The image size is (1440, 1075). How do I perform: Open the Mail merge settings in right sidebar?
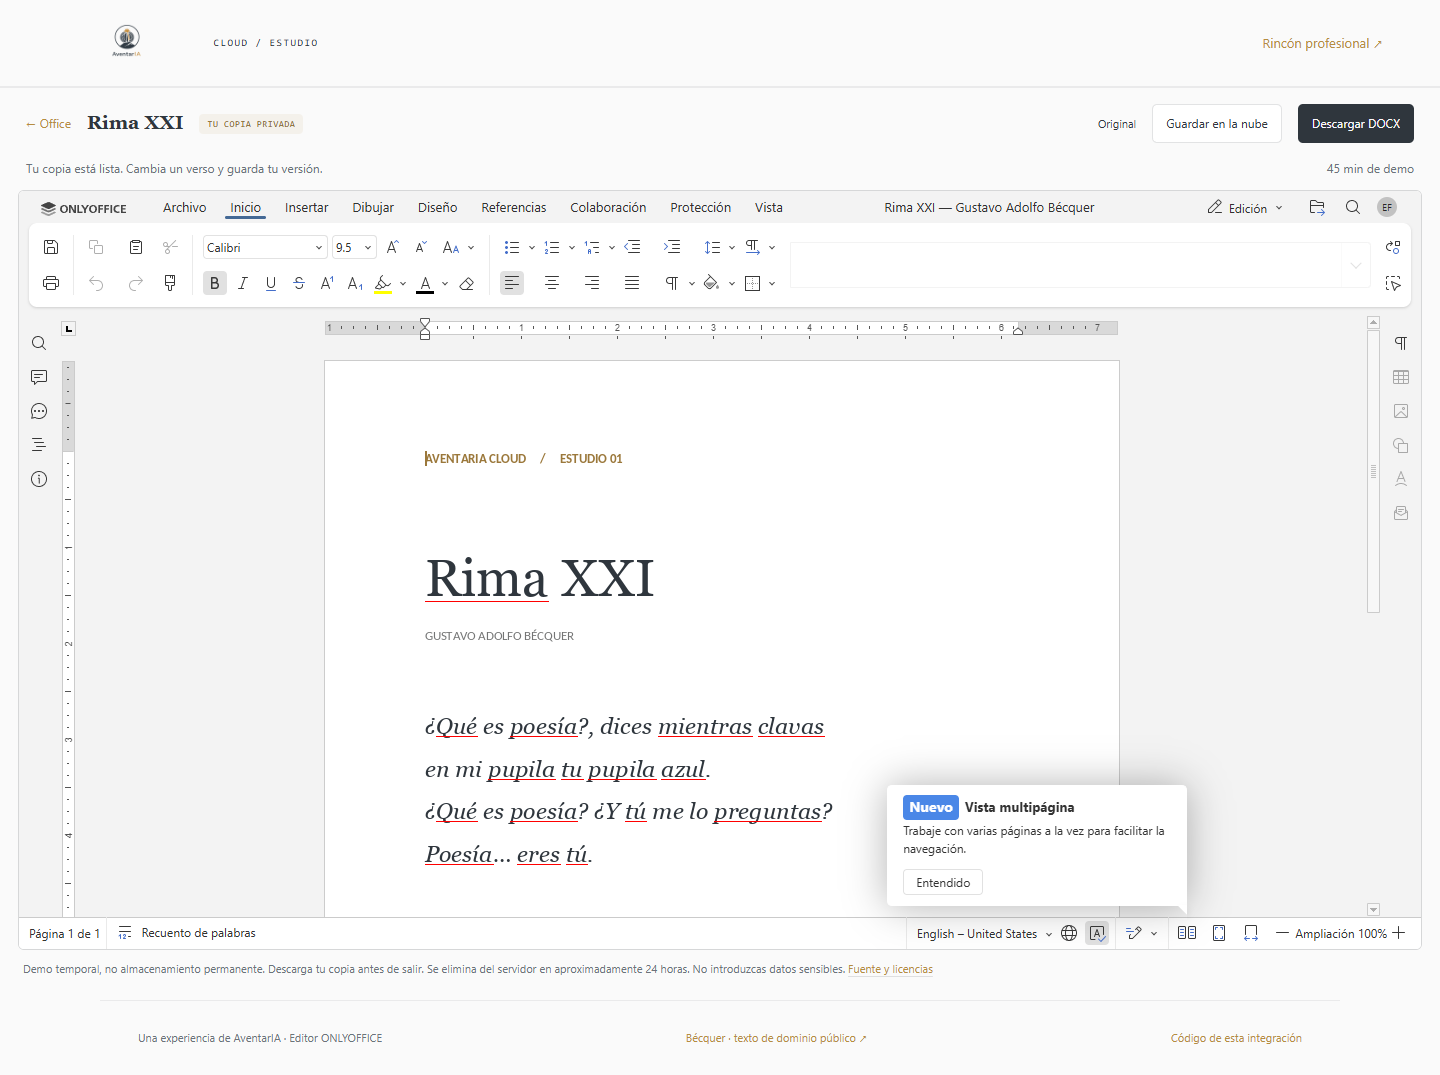coord(1401,513)
